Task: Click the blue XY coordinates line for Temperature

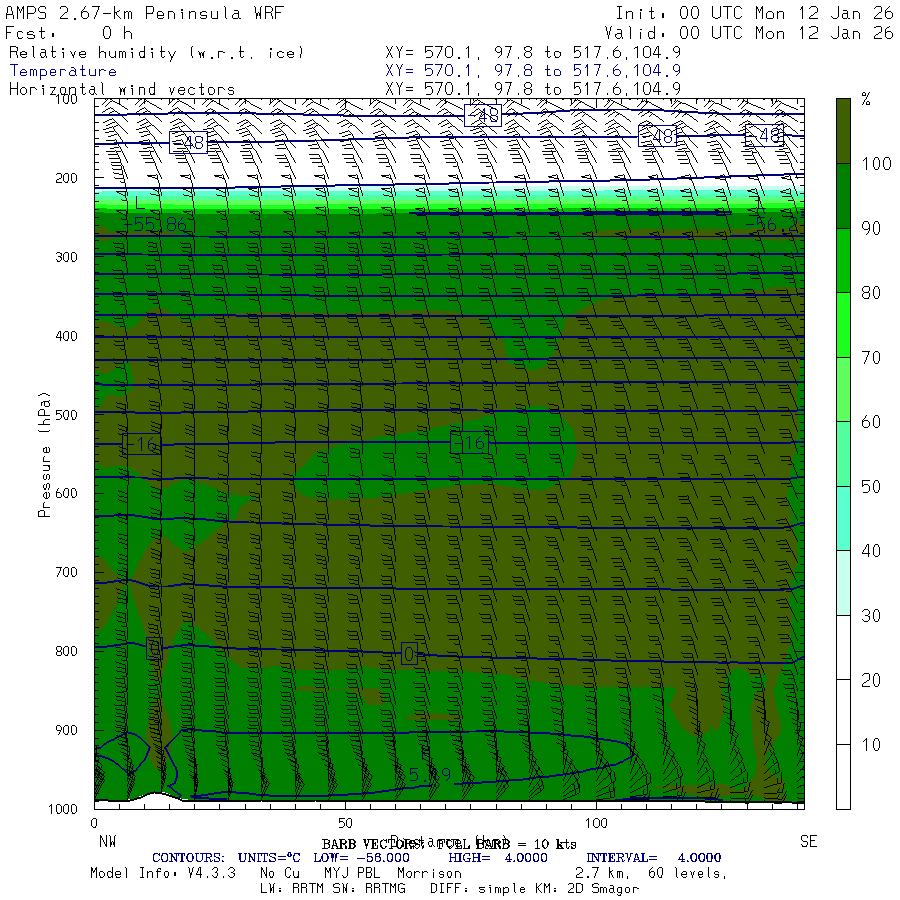Action: click(x=533, y=71)
